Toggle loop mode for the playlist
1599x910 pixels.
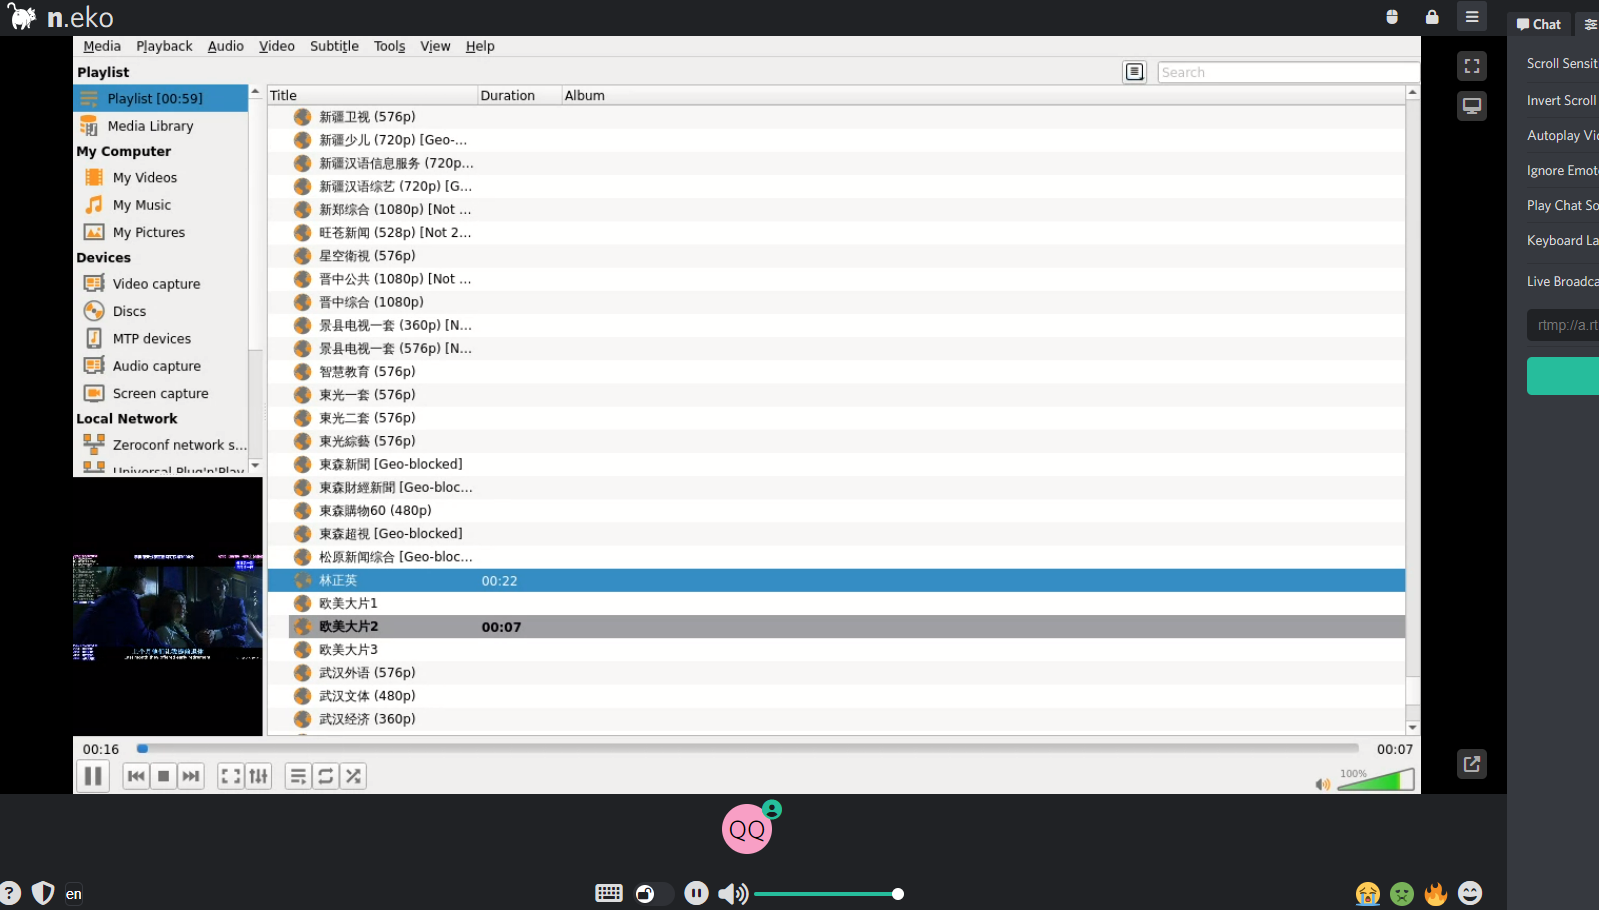pyautogui.click(x=326, y=776)
